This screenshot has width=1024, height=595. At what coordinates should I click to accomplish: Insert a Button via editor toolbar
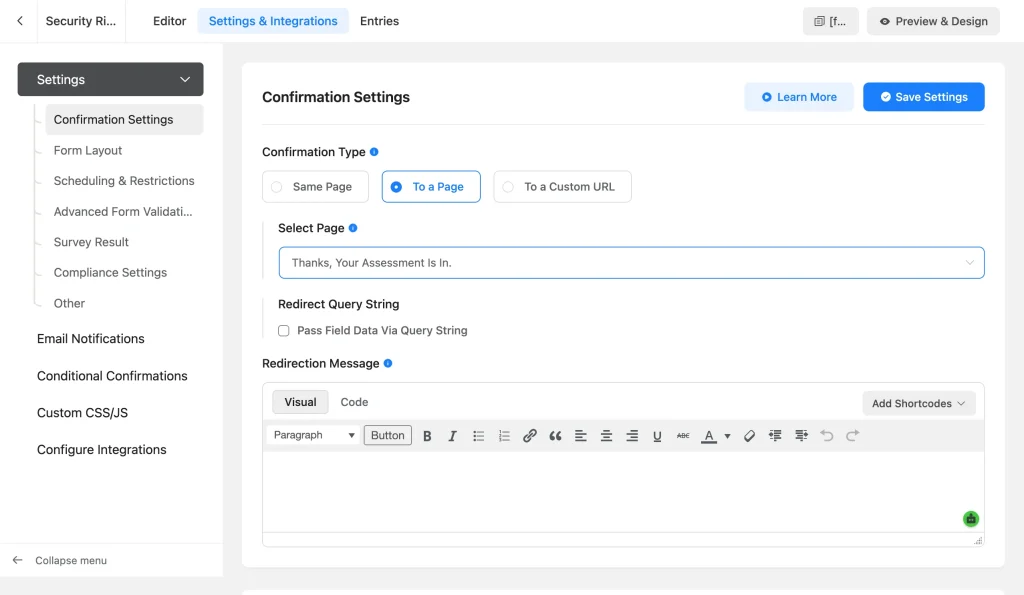388,435
